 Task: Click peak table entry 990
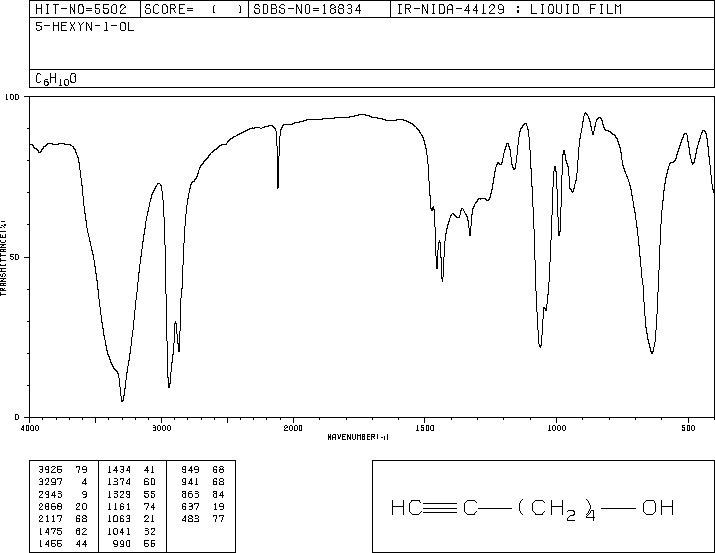[122, 544]
